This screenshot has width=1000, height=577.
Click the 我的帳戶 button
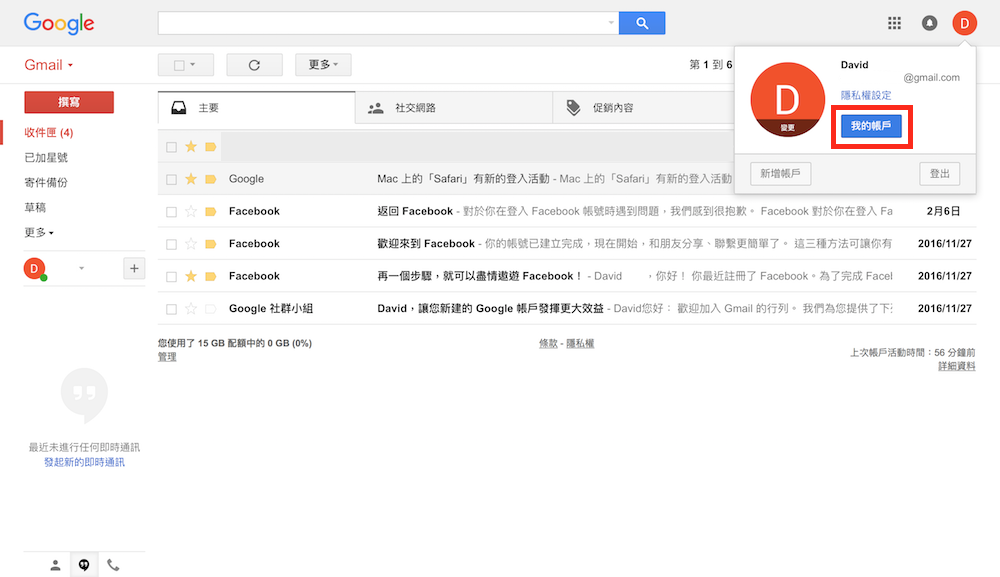871,126
